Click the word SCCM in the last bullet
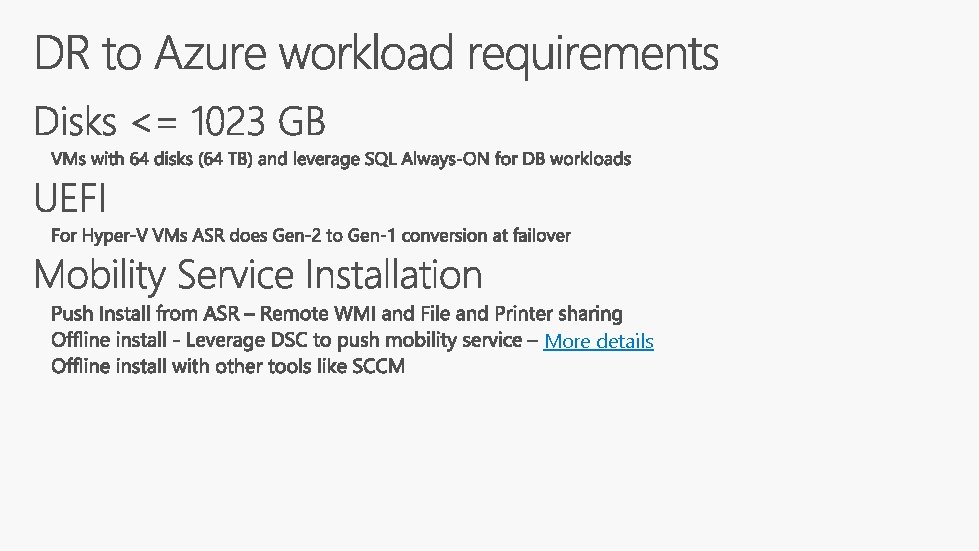 (x=378, y=366)
